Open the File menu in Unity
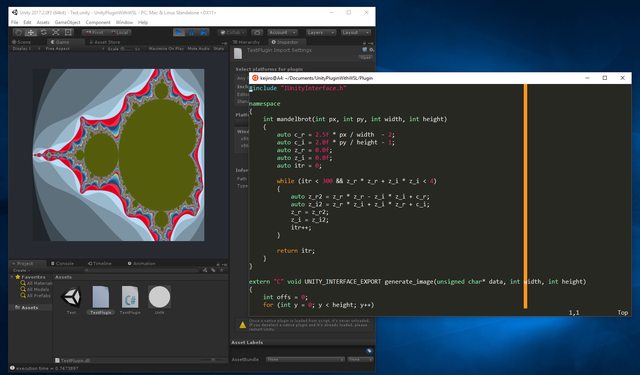640x375 pixels. (14, 22)
